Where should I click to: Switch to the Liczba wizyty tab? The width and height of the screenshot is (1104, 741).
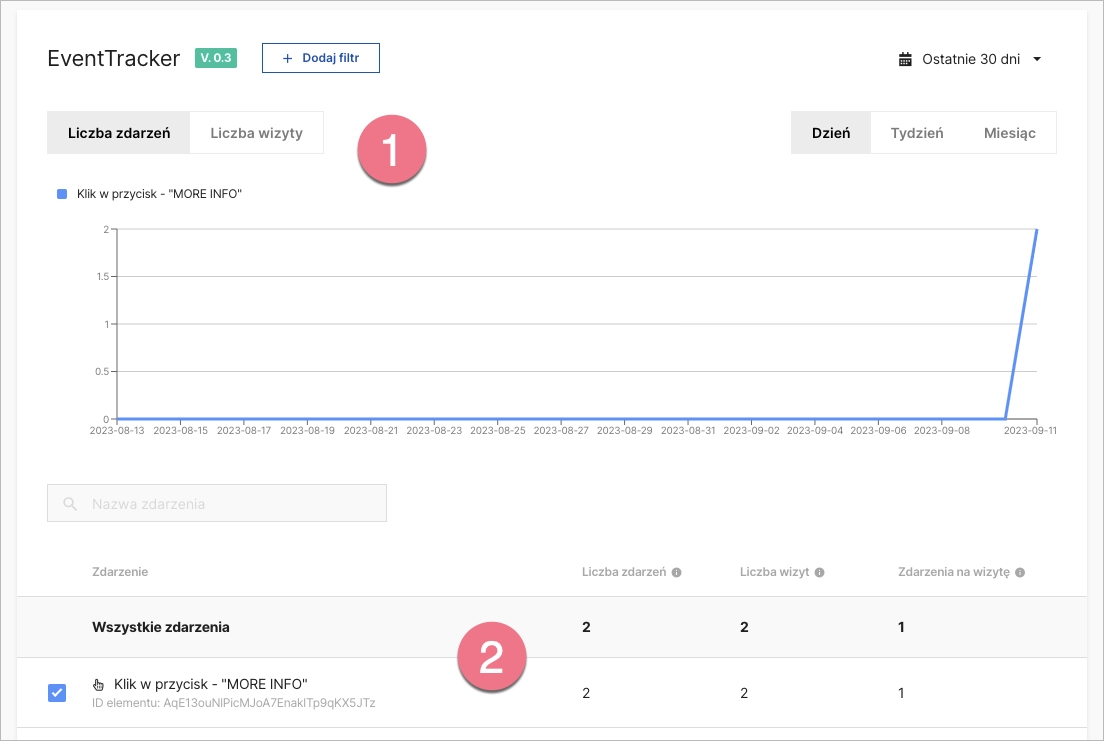[x=256, y=133]
